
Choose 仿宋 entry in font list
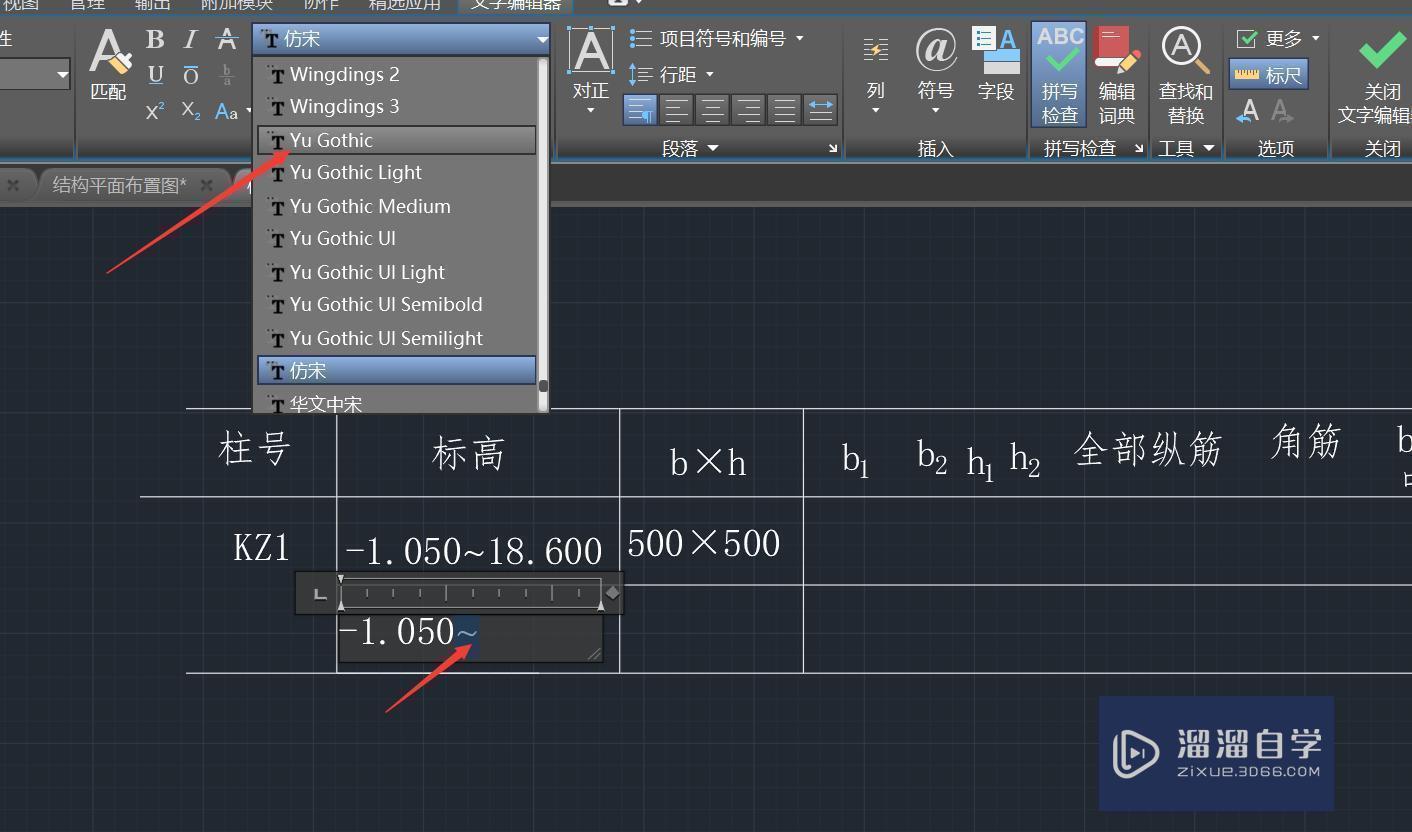coord(396,370)
